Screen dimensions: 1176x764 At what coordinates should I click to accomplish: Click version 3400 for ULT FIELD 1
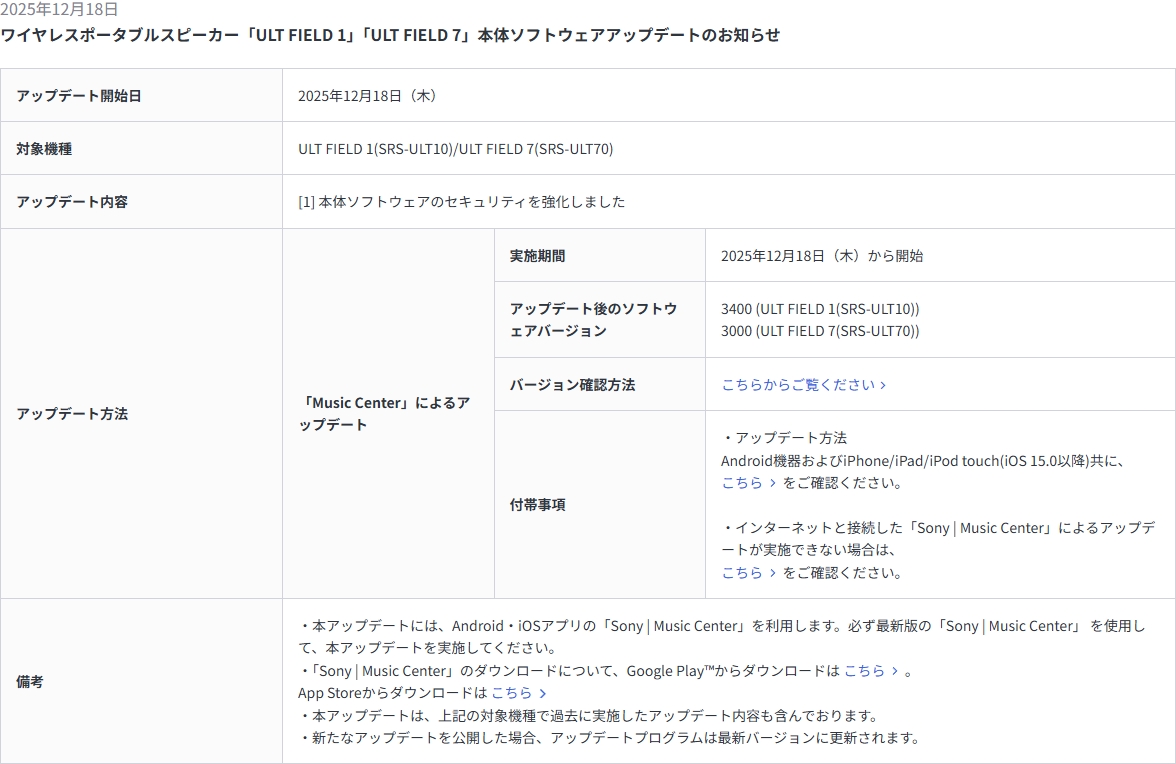point(819,309)
